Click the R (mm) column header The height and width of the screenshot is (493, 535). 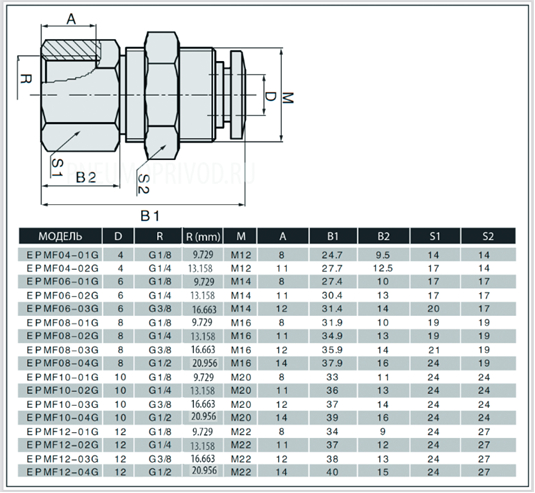point(203,236)
